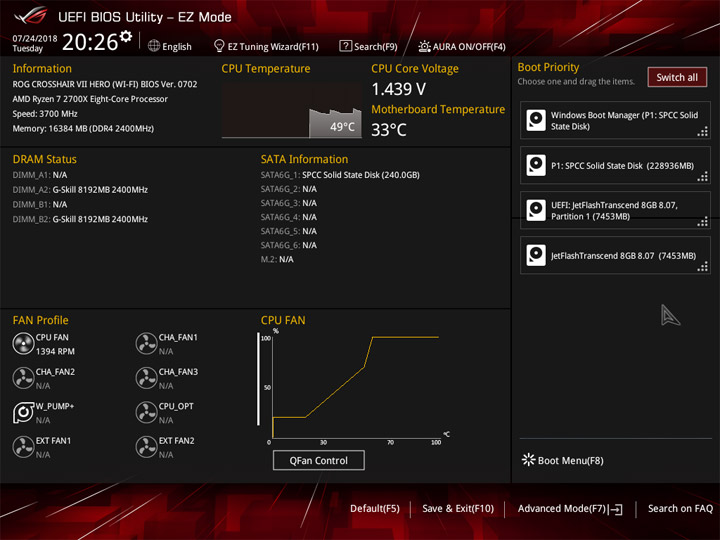The height and width of the screenshot is (540, 720).
Task: Click Motherboard Temperature 33°C value
Action: click(x=389, y=130)
